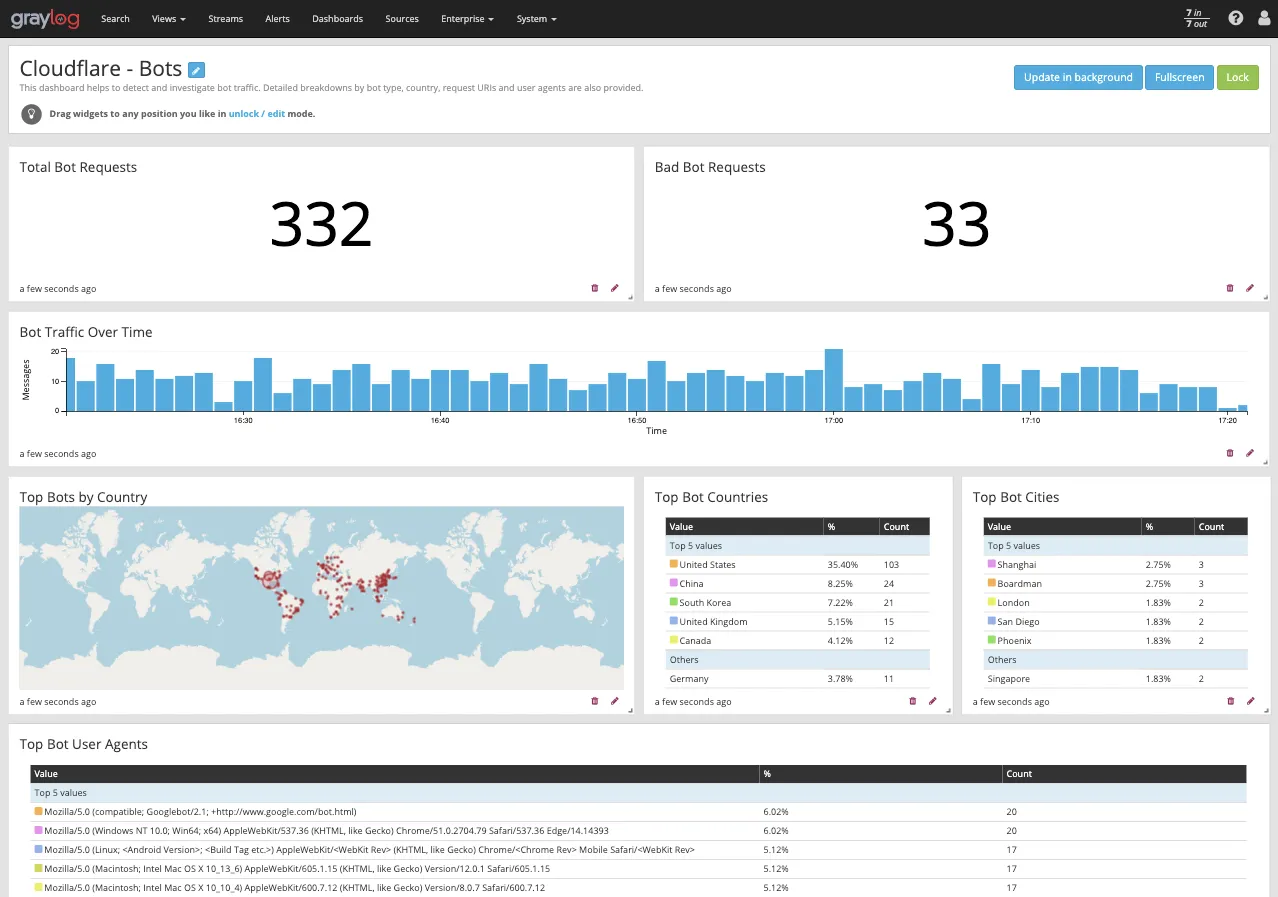Edit the Top Bots by Country widget
The image size is (1278, 897).
614,701
